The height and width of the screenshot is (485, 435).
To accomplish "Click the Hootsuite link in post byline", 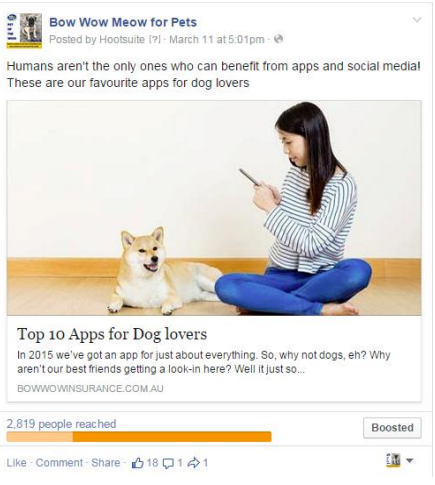I will click(x=122, y=39).
